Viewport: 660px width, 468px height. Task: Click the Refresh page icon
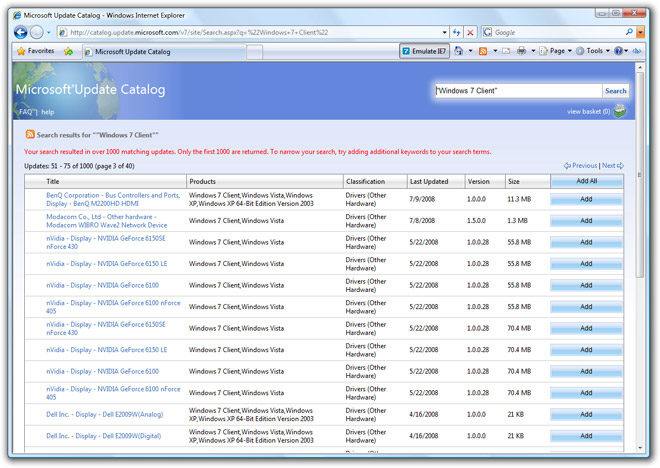click(x=457, y=32)
